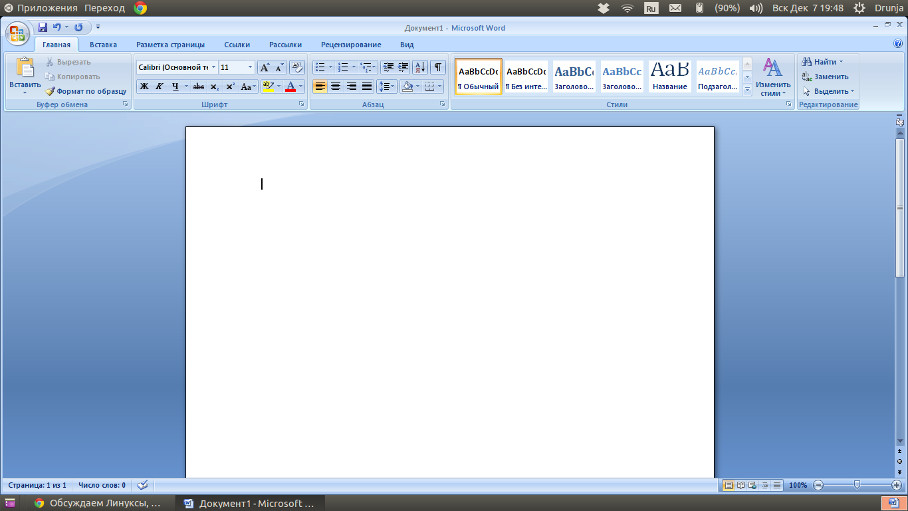Click Найти to find text
The image size is (908, 511).
[x=822, y=62]
